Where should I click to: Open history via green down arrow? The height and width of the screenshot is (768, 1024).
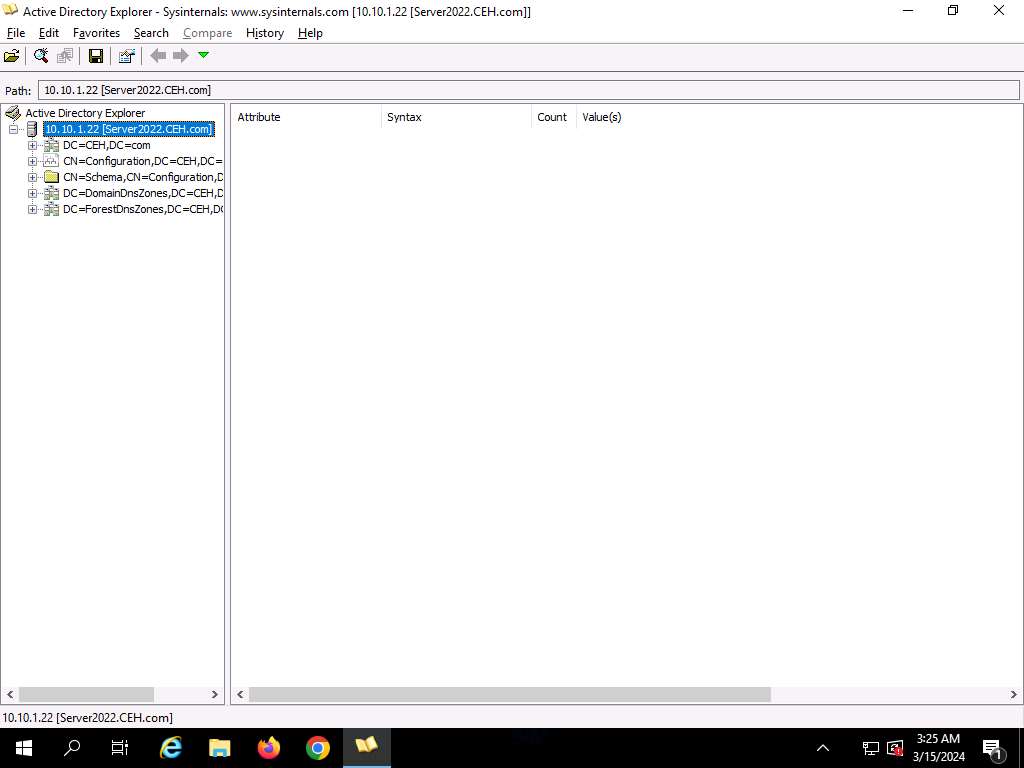(x=204, y=56)
